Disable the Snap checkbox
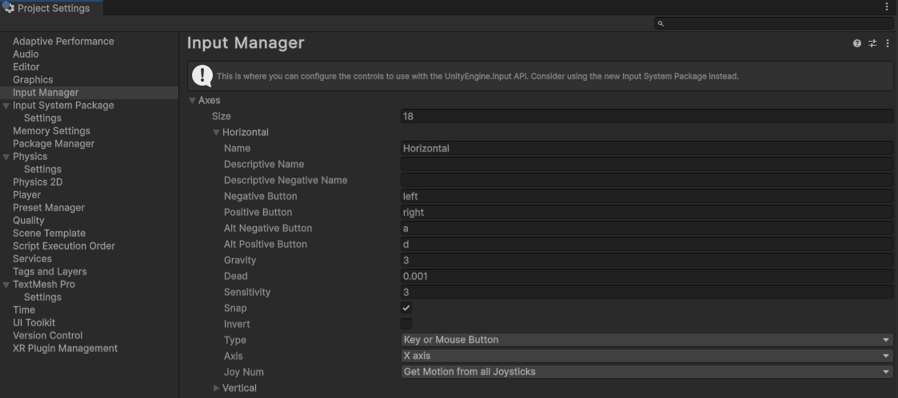The image size is (898, 398). pos(406,308)
